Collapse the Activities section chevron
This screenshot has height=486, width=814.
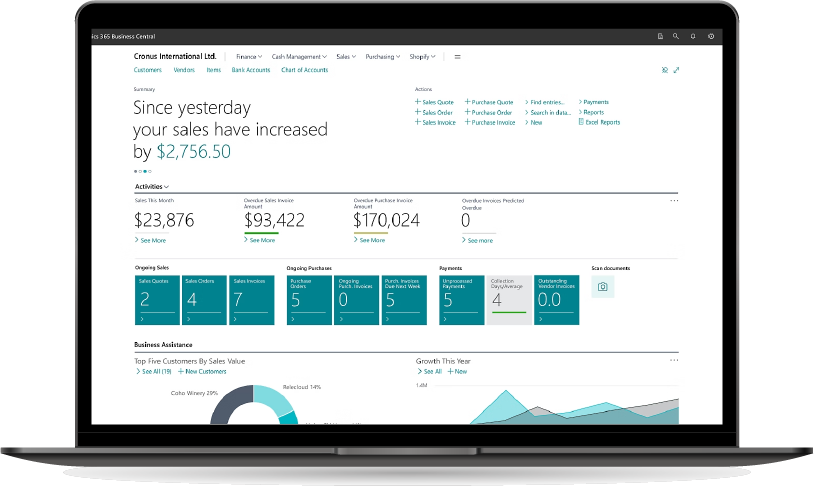click(x=166, y=187)
